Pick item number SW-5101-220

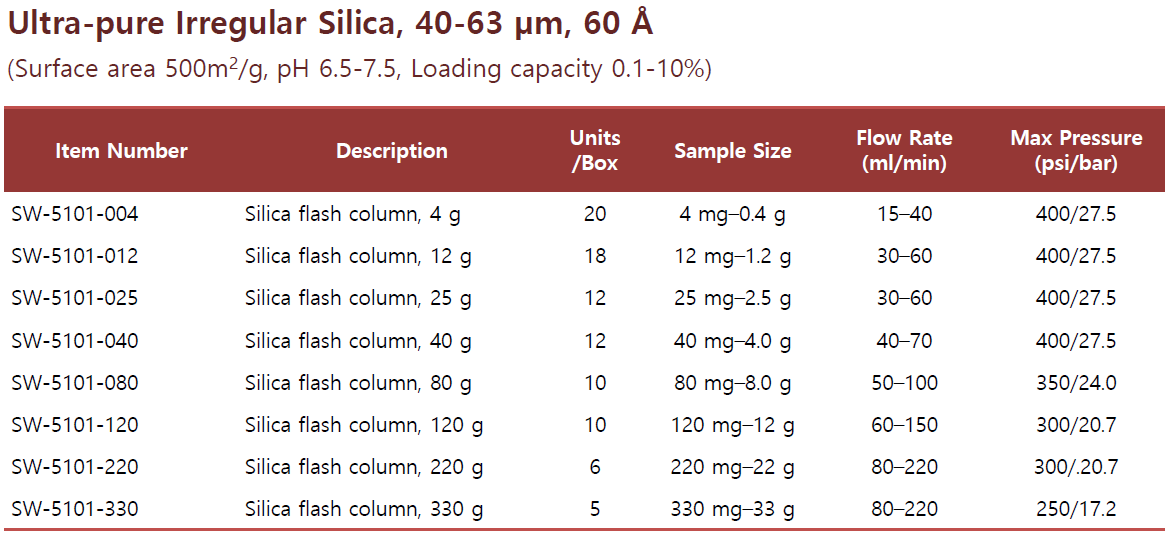coord(75,467)
